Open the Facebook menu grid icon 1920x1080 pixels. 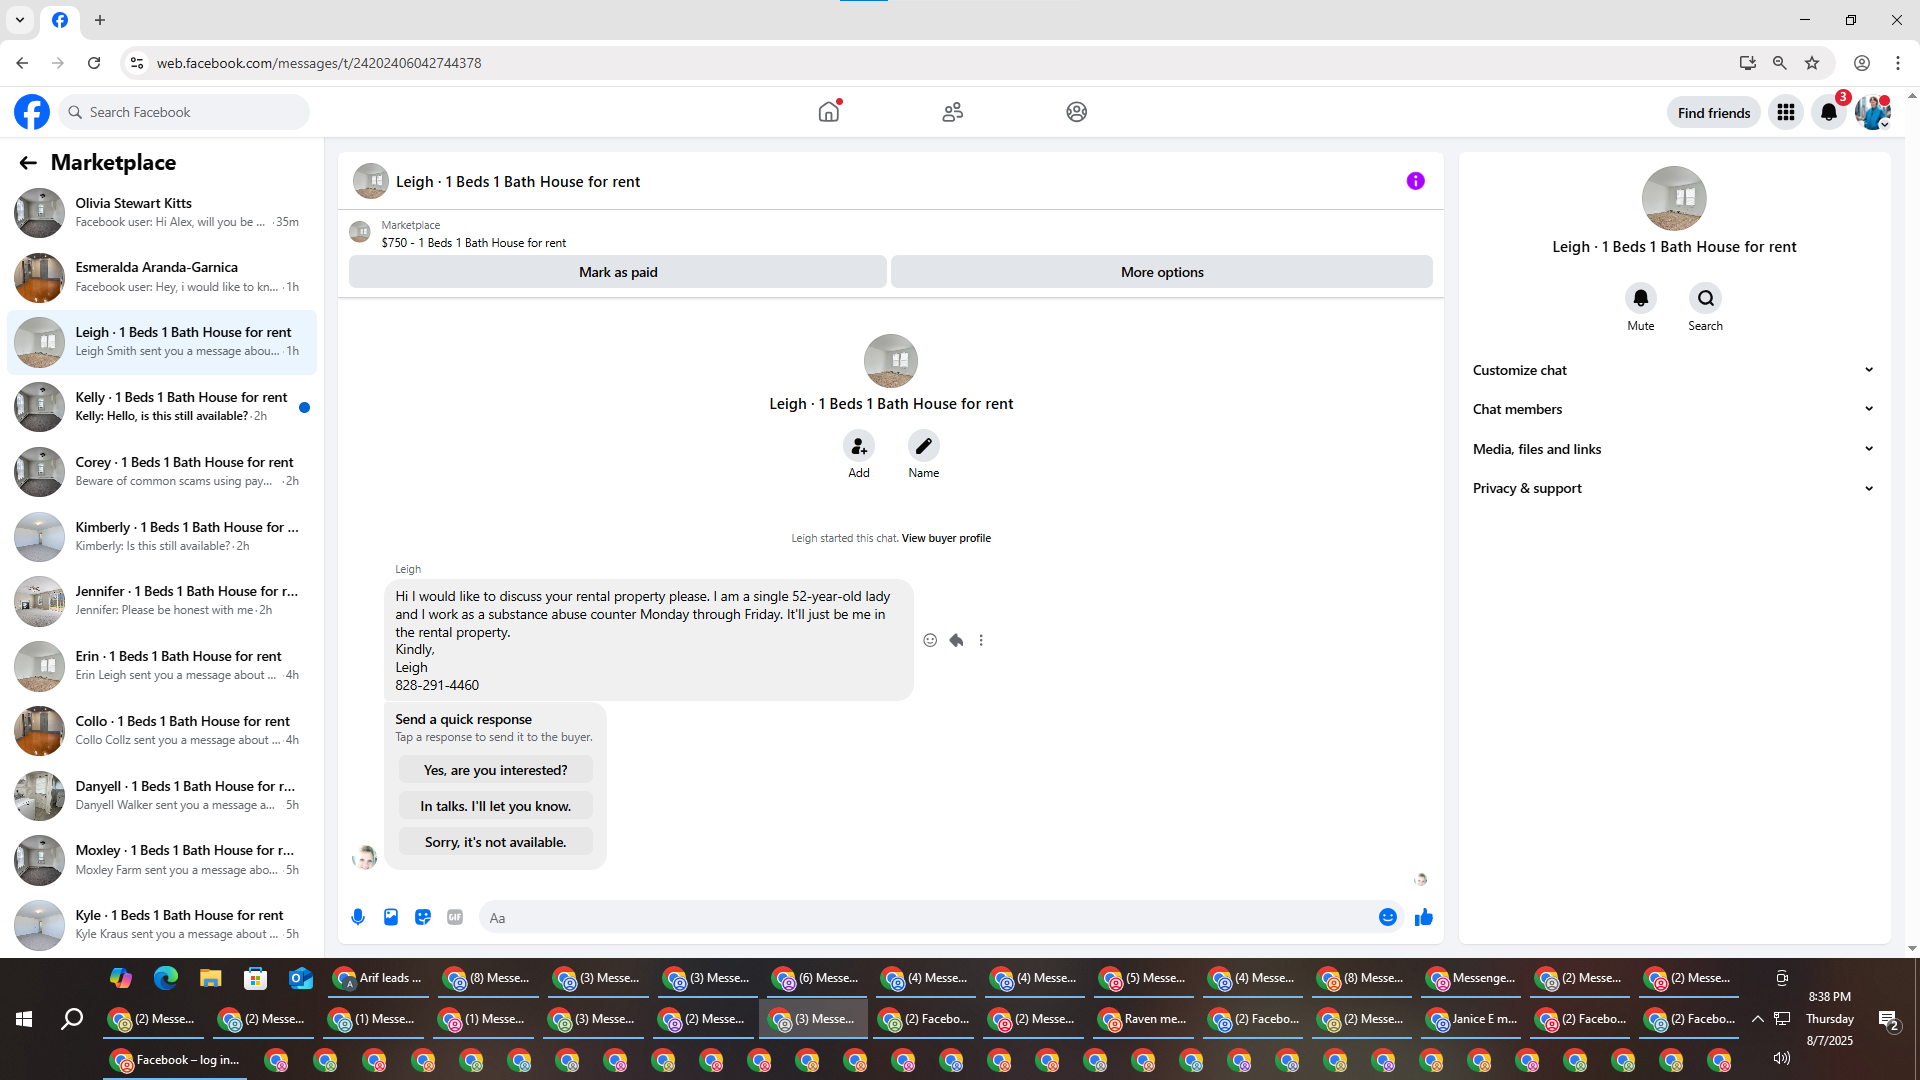pos(1786,112)
